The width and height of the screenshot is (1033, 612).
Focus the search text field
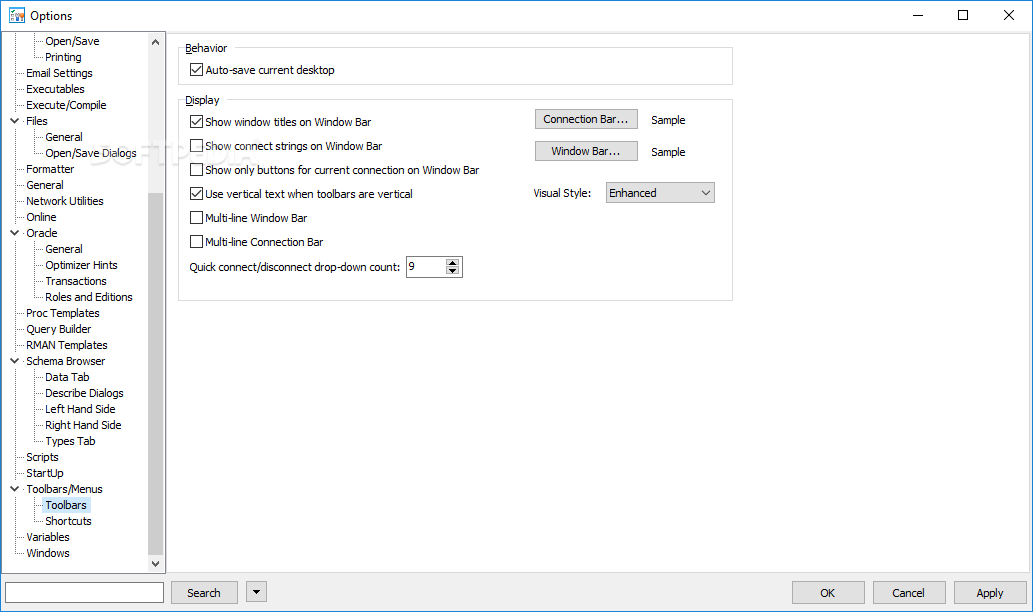point(84,592)
